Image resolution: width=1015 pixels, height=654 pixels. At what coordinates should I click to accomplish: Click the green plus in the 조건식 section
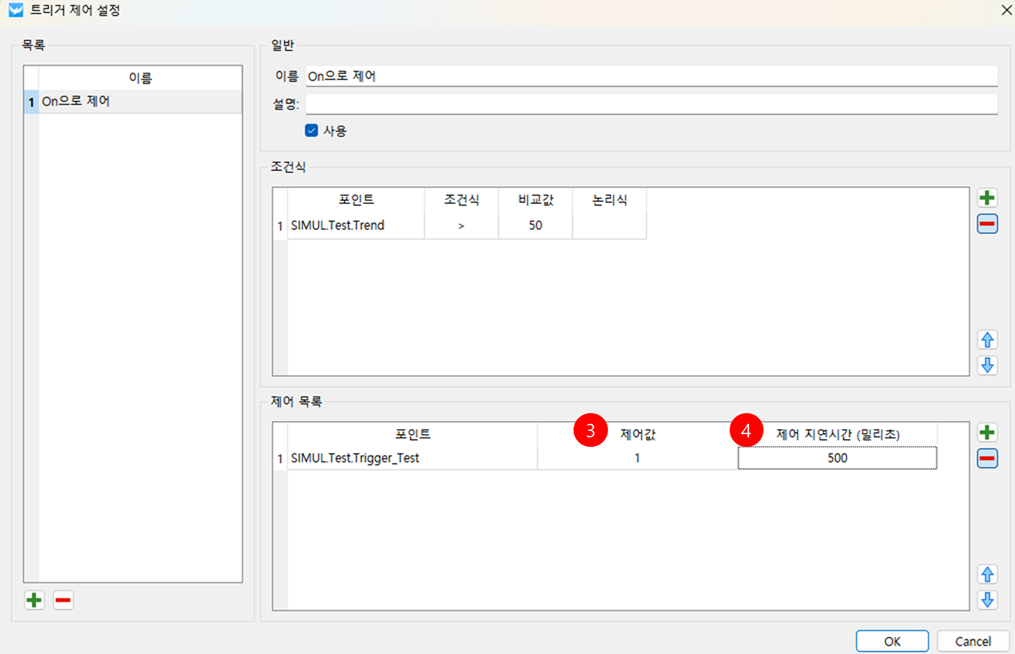click(987, 198)
